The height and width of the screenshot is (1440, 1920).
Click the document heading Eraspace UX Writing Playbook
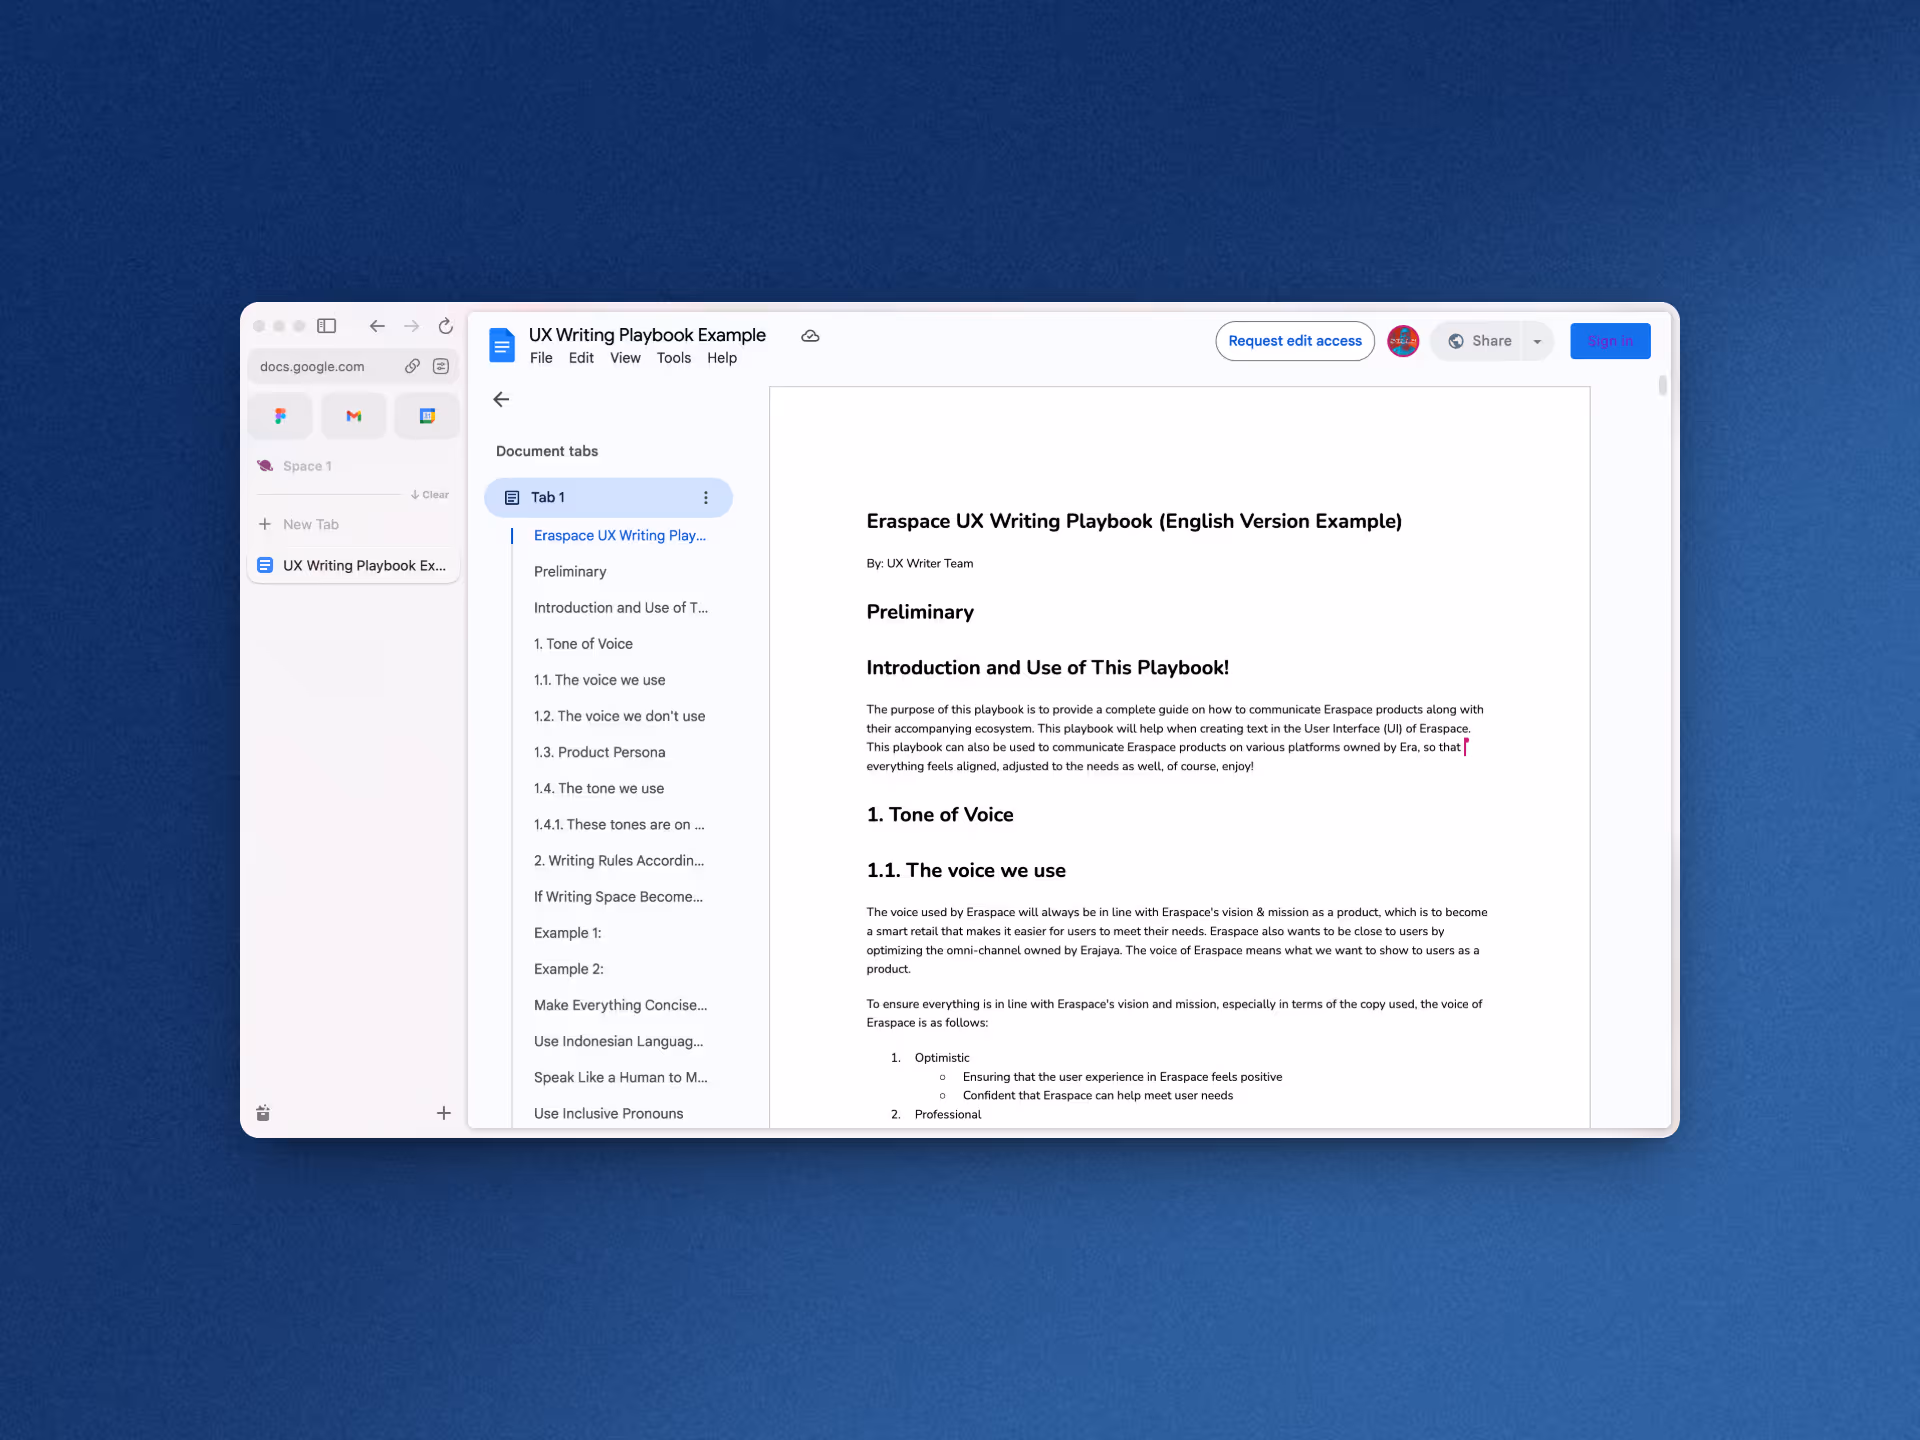pos(1134,521)
